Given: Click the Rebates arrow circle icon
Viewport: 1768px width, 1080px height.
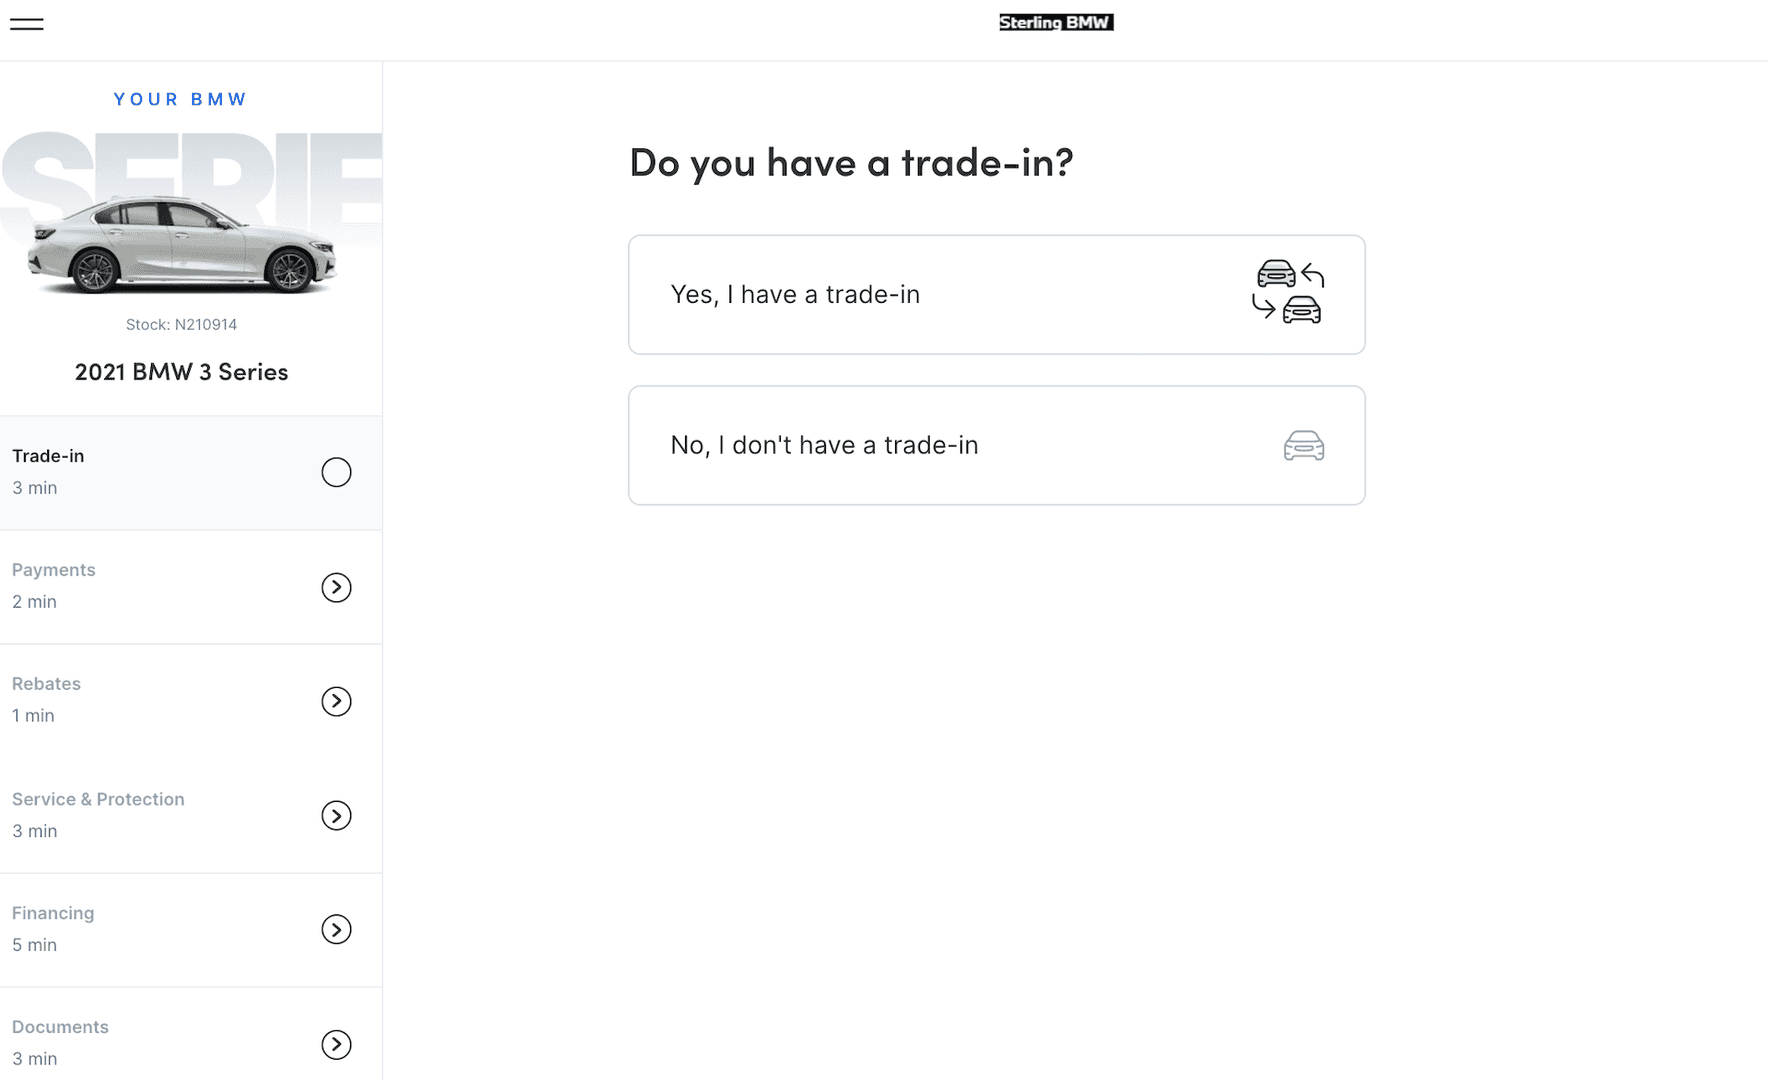Looking at the screenshot, I should click(336, 701).
